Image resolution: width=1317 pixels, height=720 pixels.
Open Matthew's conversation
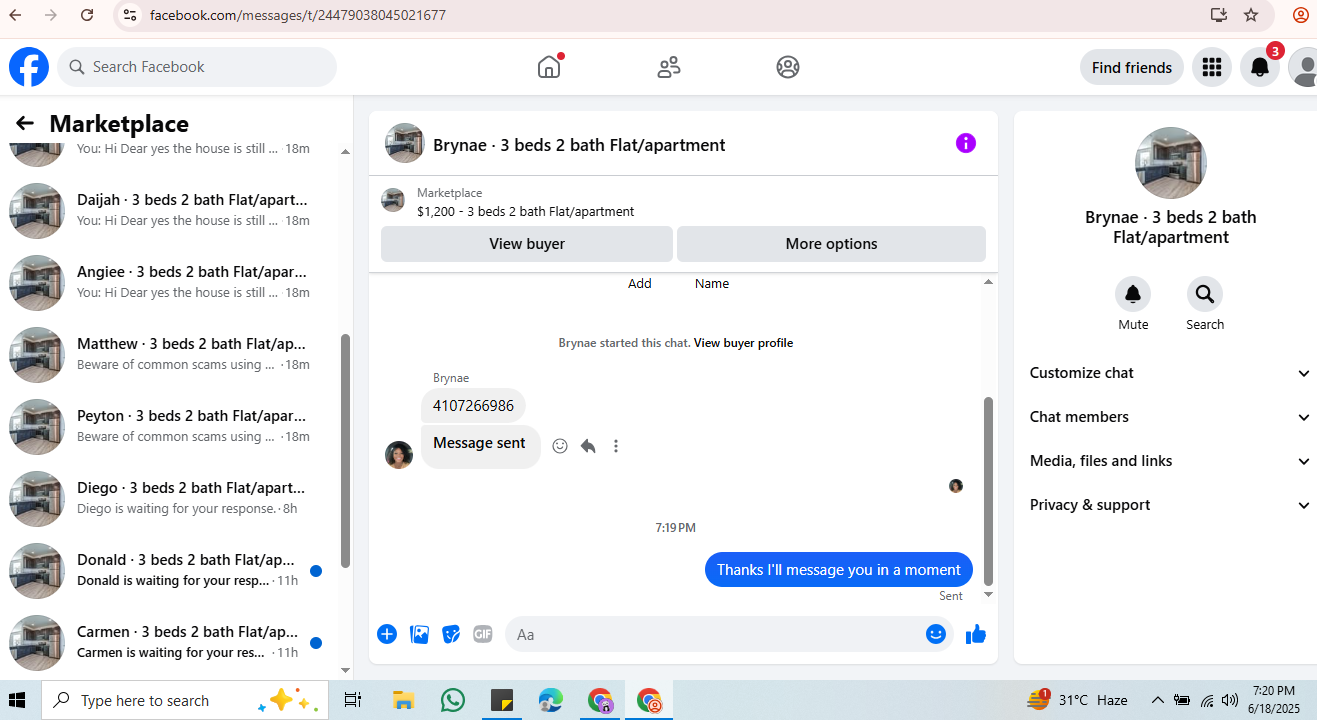click(x=170, y=354)
